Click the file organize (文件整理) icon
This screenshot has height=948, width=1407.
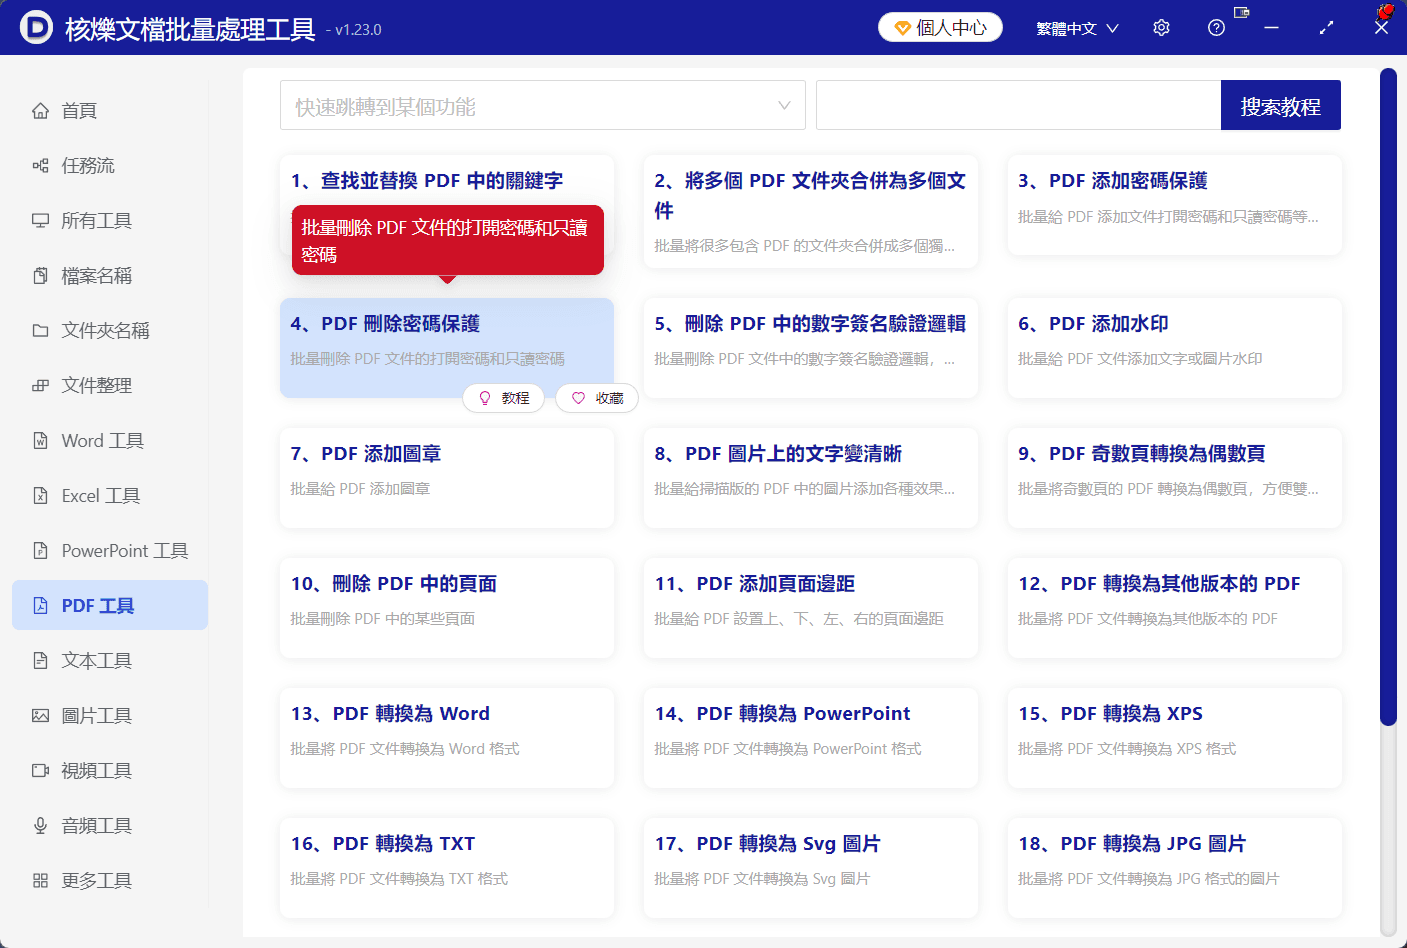coord(40,386)
